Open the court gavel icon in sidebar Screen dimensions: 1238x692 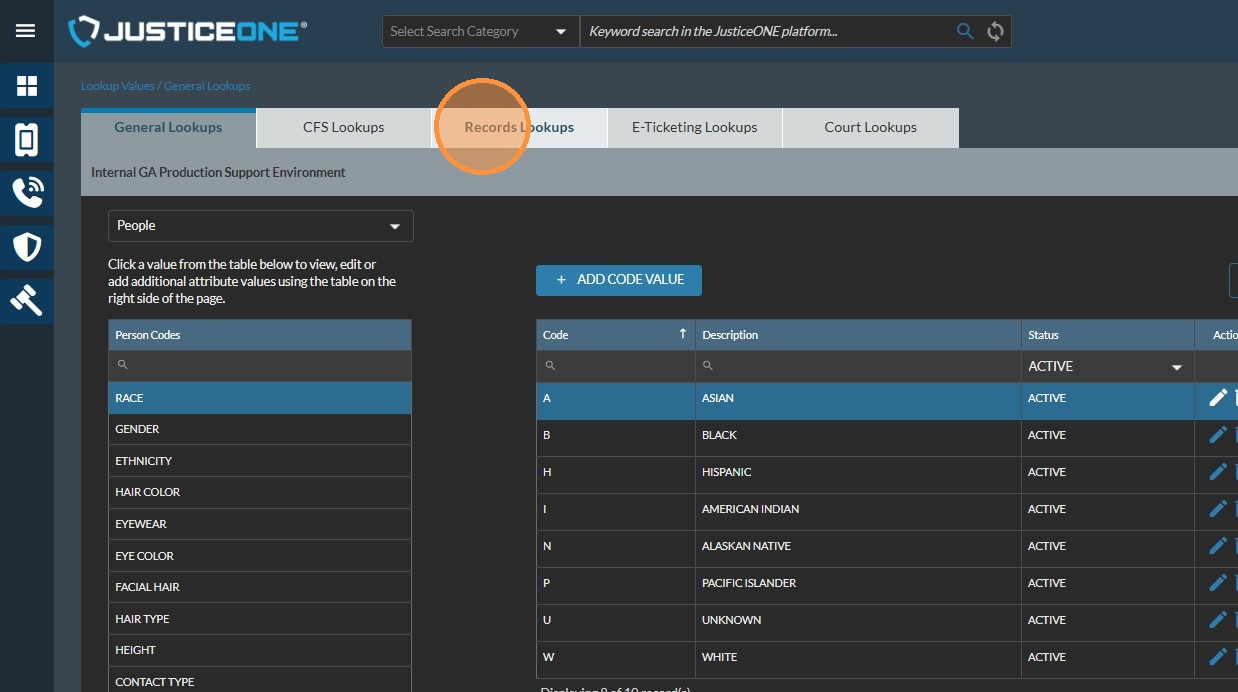tap(27, 299)
